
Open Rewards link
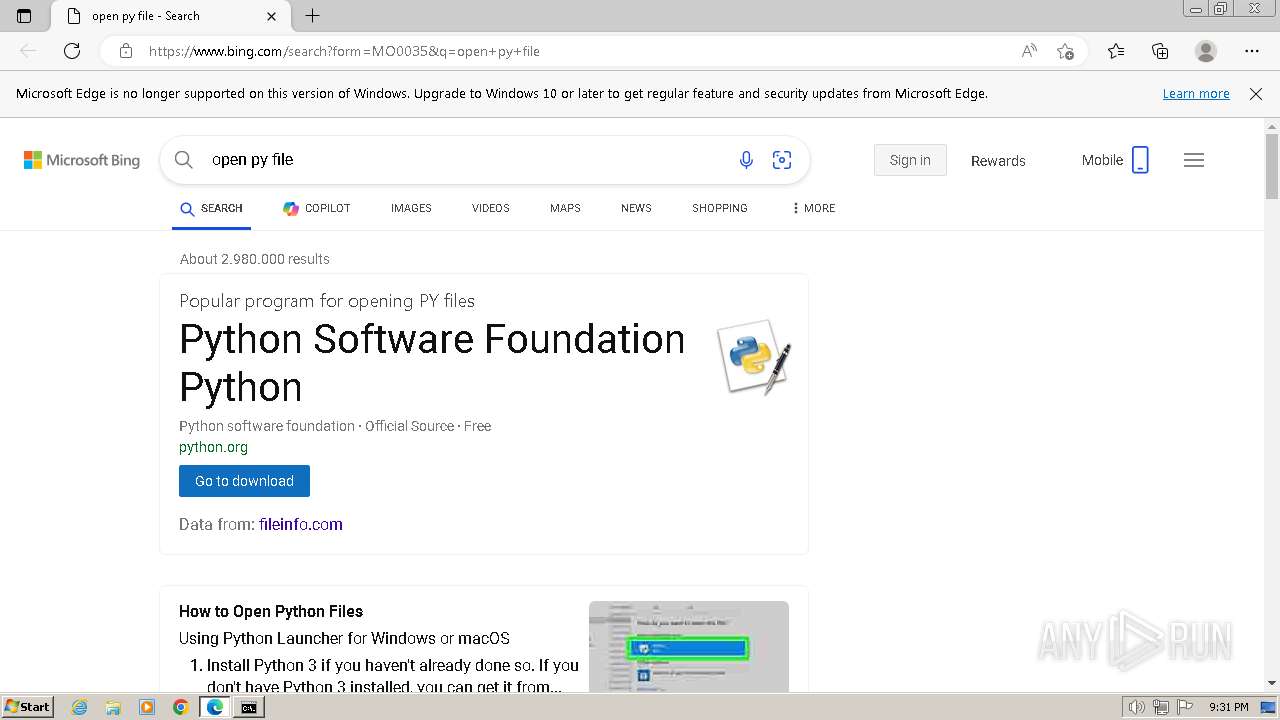(998, 160)
